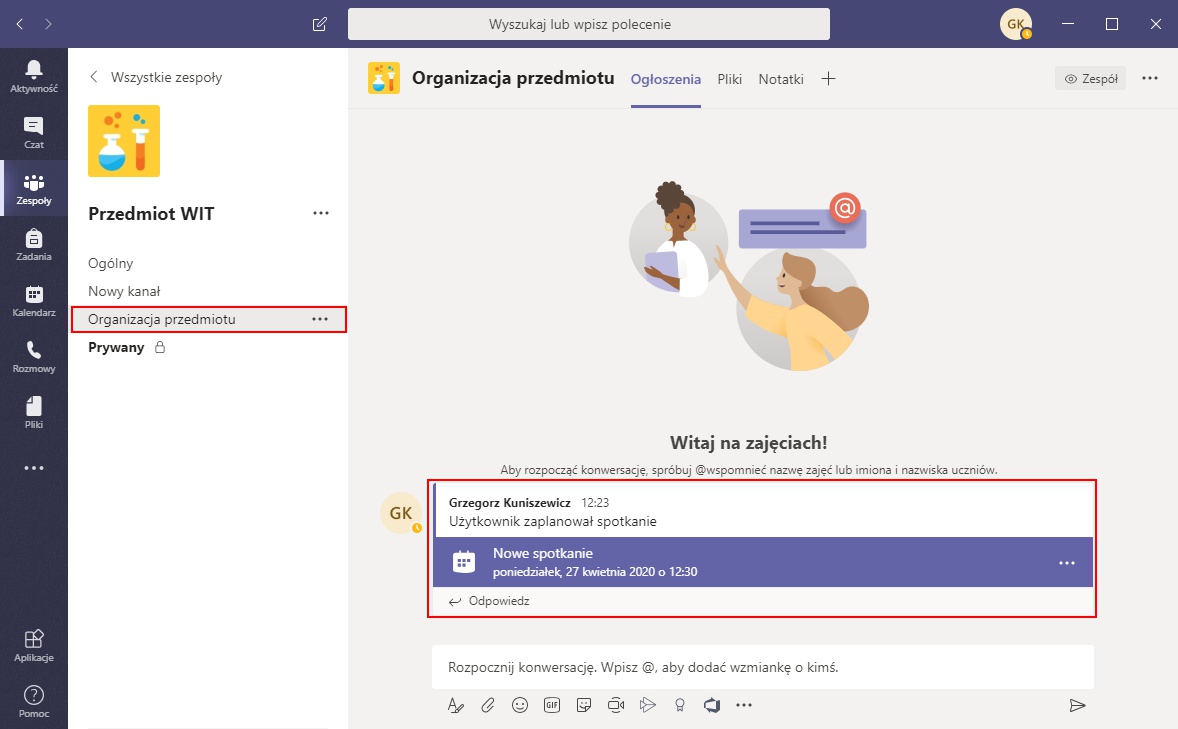Screen dimensions: 1178x729
Task: Start a meeting now with camera icon
Action: click(x=616, y=705)
